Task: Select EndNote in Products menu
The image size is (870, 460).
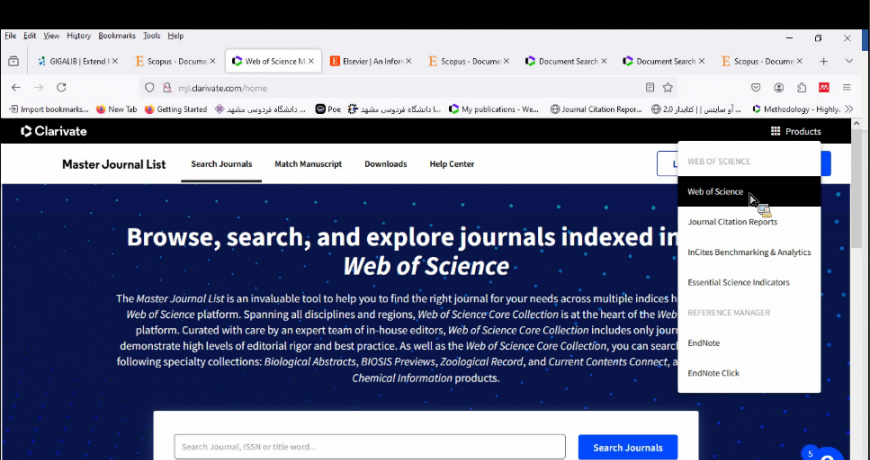Action: coord(749,343)
